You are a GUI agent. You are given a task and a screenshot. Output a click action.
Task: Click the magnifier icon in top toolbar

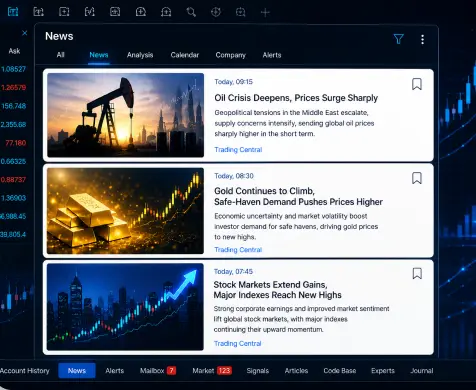(191, 12)
